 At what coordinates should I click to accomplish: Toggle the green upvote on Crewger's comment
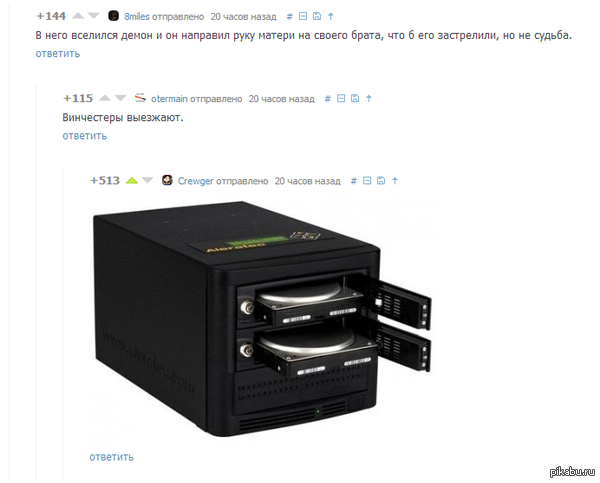tap(132, 180)
